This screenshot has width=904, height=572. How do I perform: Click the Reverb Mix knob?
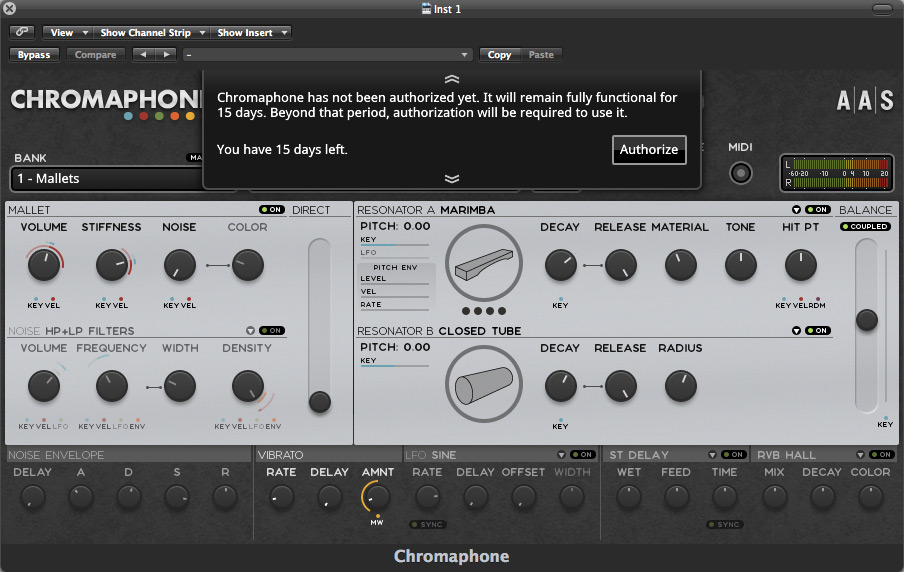pos(774,498)
